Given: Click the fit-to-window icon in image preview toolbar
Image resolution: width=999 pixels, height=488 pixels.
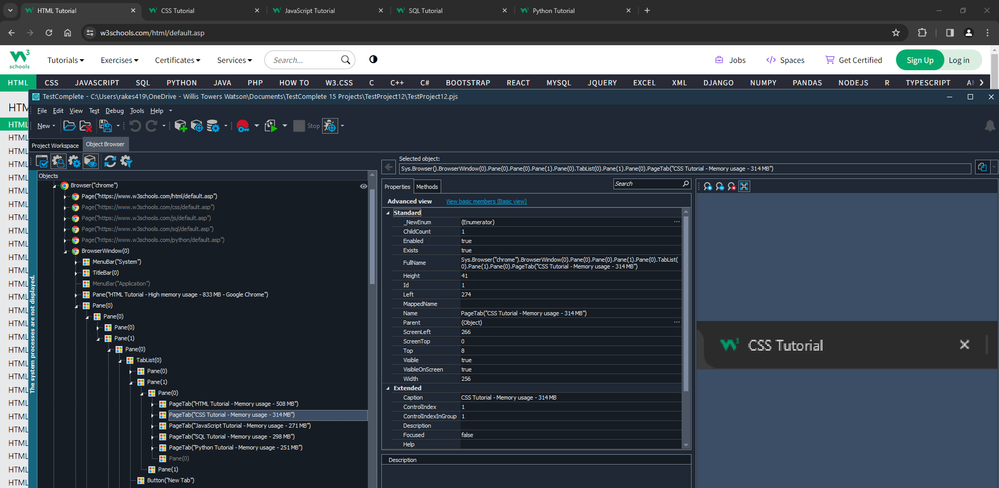Looking at the screenshot, I should click(x=745, y=186).
